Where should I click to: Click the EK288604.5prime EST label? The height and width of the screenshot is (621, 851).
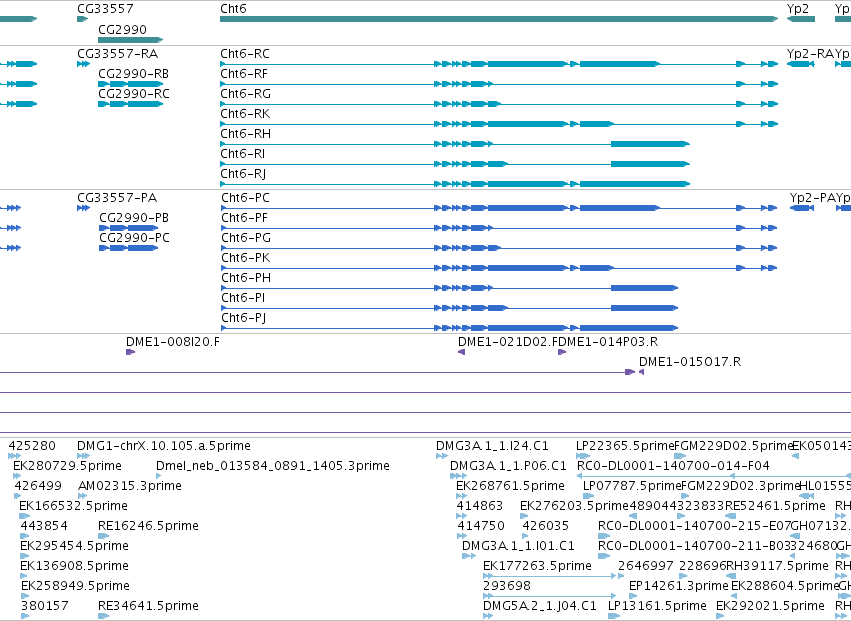785,586
